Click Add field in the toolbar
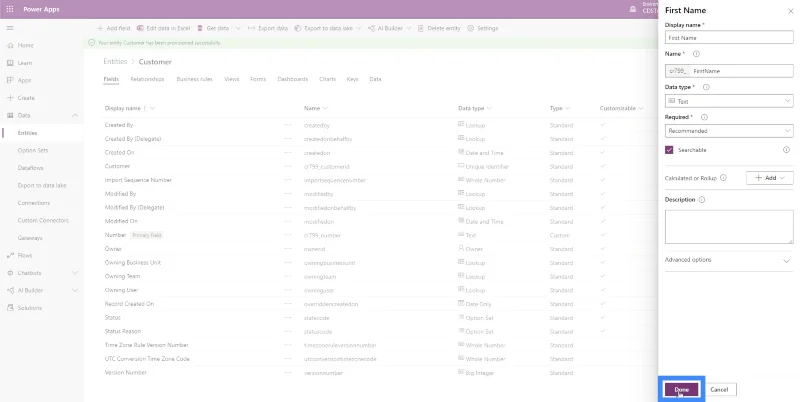This screenshot has height=402, width=800. pos(113,28)
